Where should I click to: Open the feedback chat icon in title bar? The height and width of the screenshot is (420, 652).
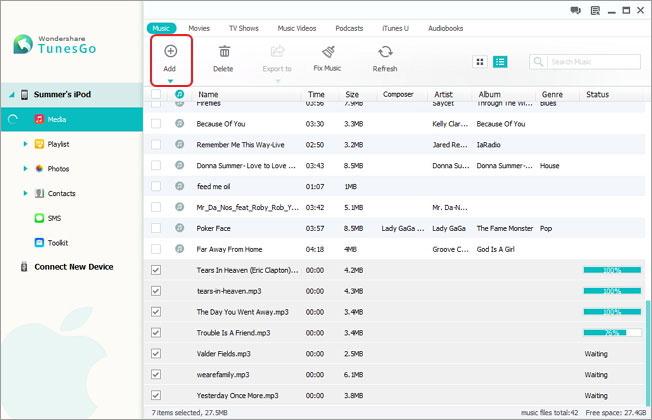[x=575, y=10]
